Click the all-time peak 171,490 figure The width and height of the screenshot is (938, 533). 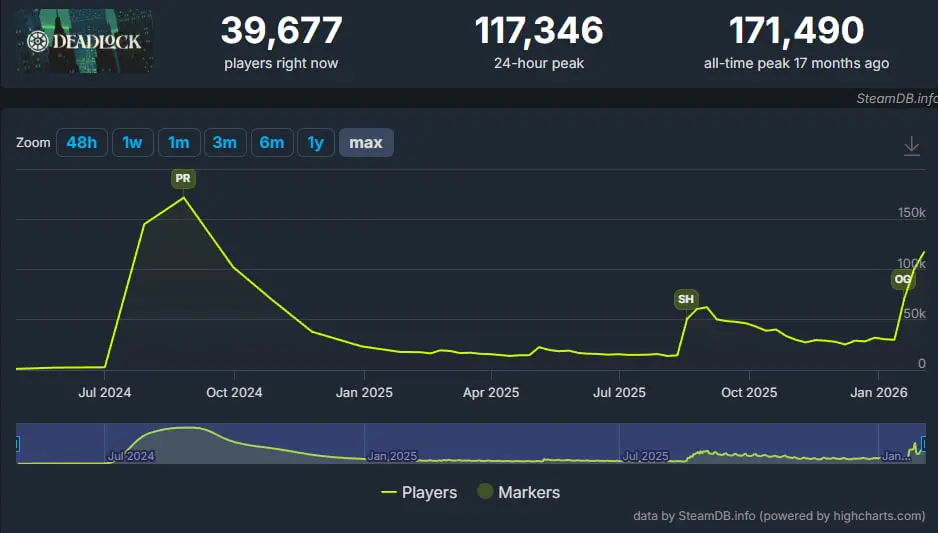[796, 31]
